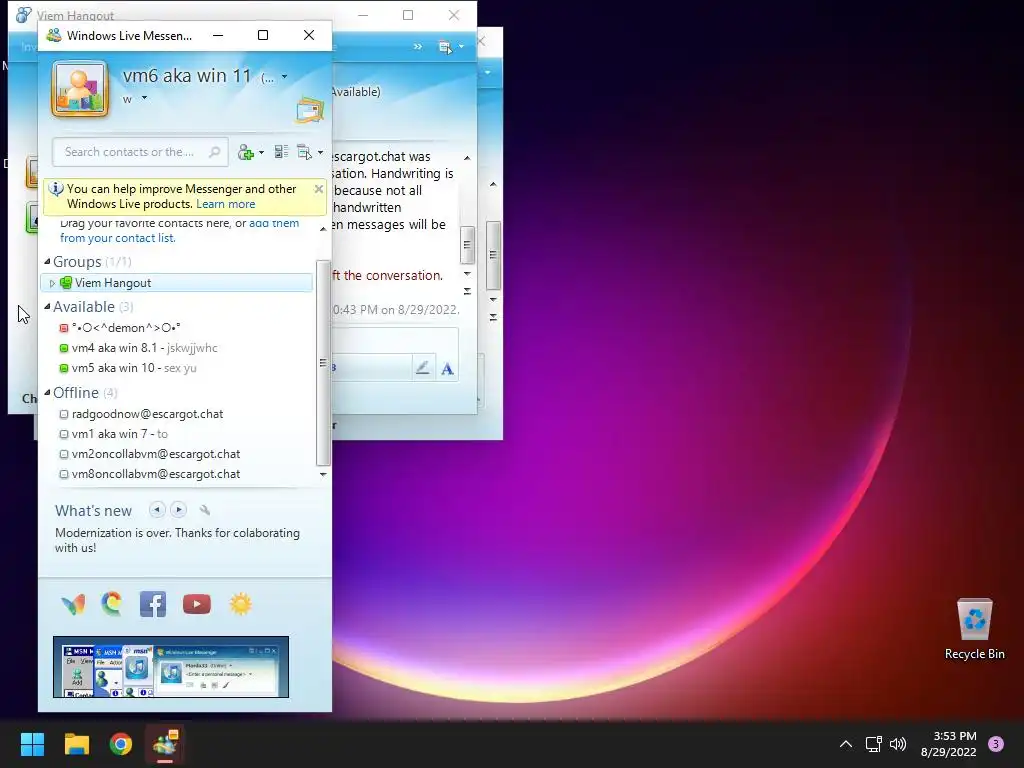Viewport: 1024px width, 768px height.
Task: Open the weather sun icon
Action: click(240, 604)
